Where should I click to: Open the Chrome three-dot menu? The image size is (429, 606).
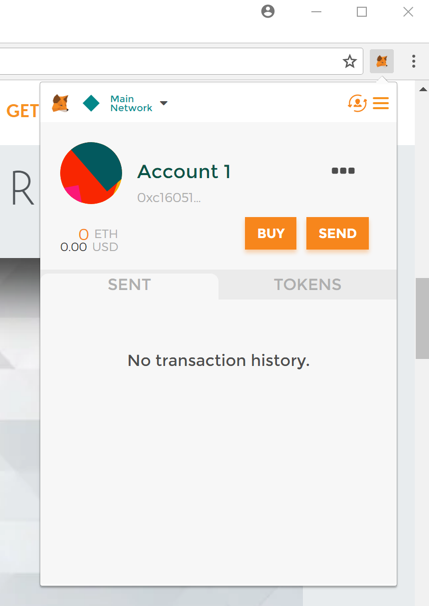(x=414, y=61)
